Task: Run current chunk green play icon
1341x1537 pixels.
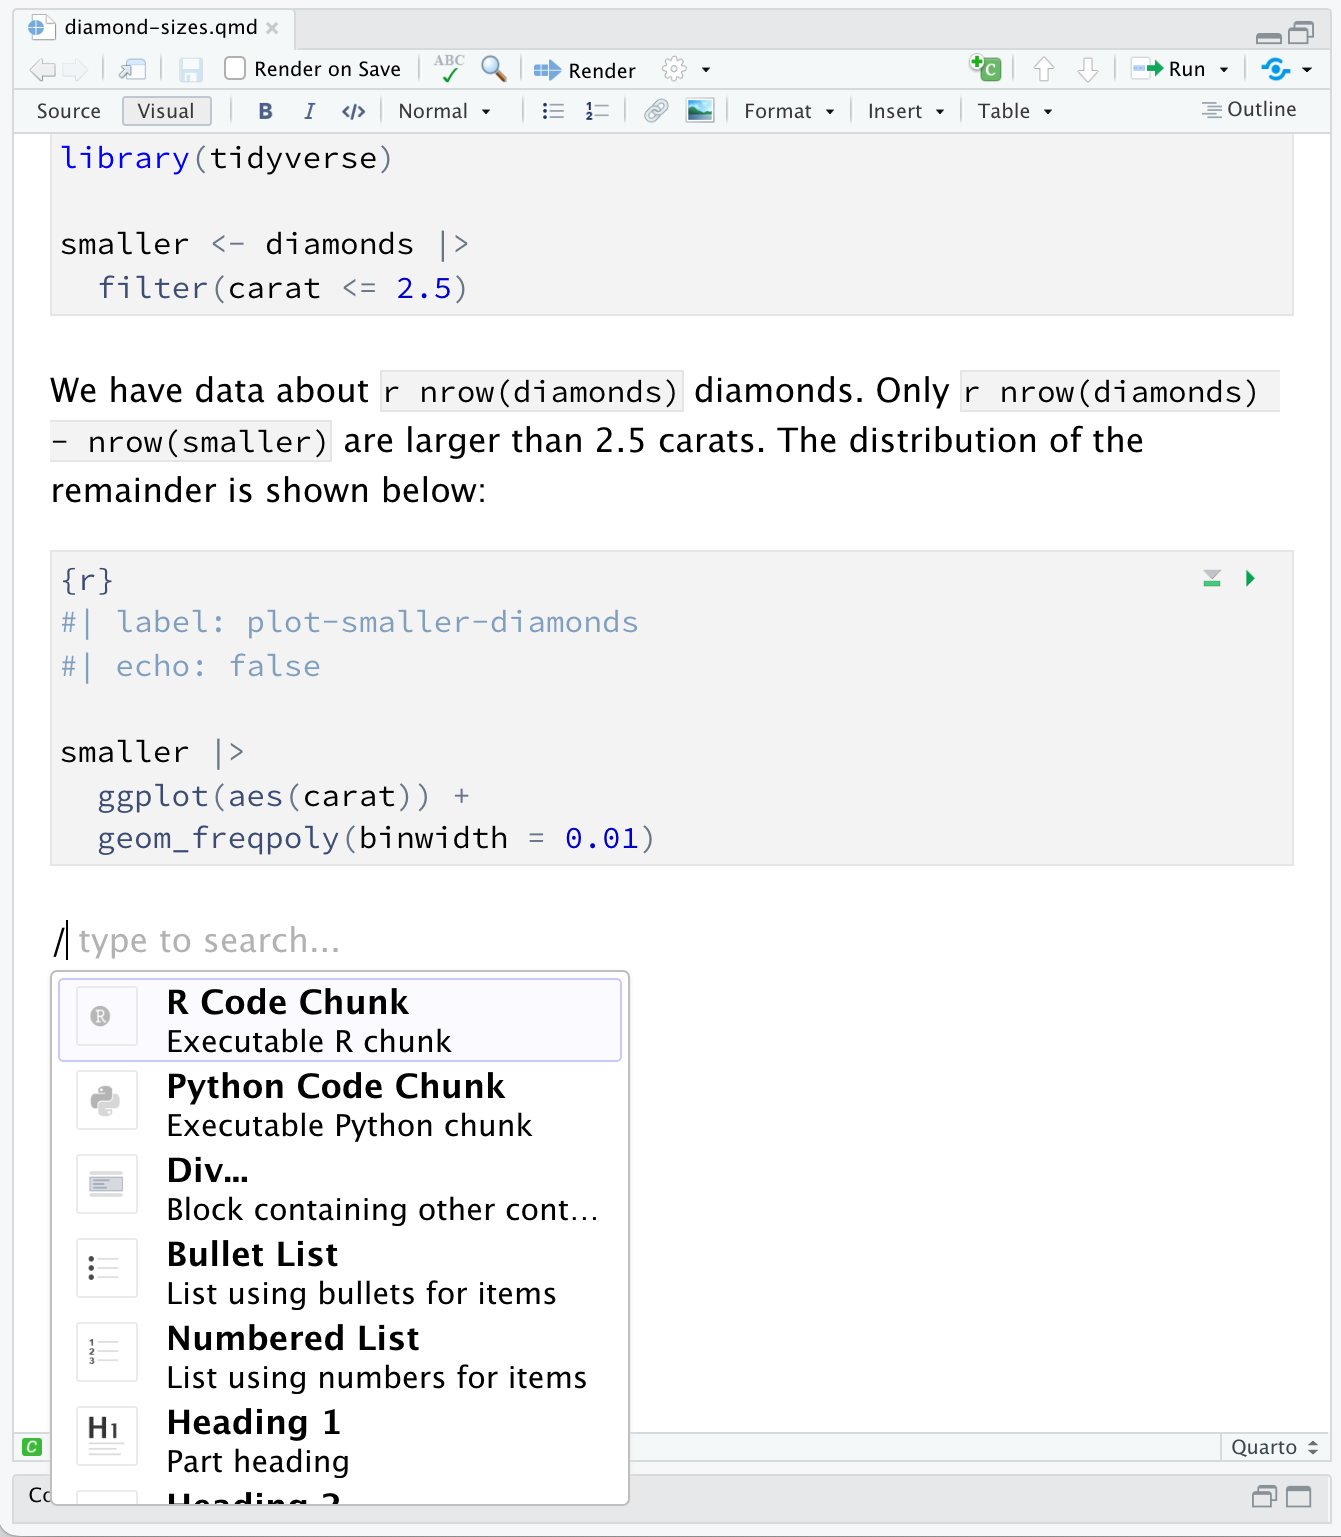Action: tap(1250, 578)
